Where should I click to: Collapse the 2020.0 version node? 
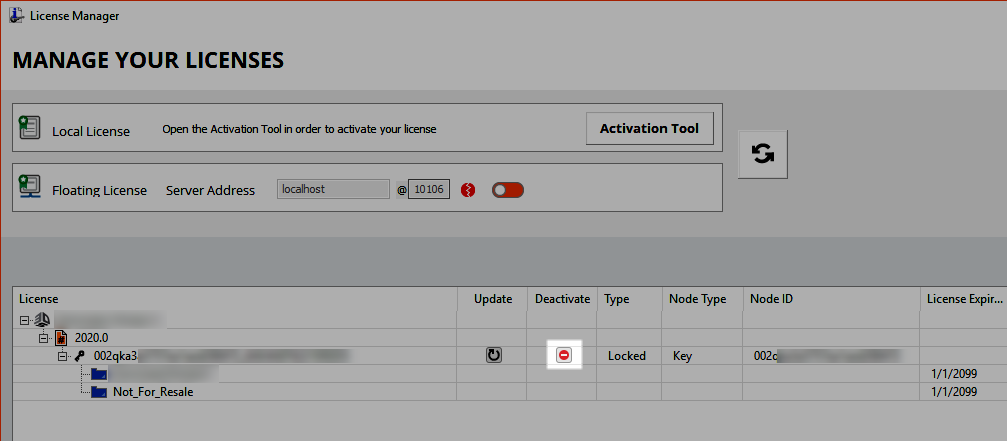(43, 338)
